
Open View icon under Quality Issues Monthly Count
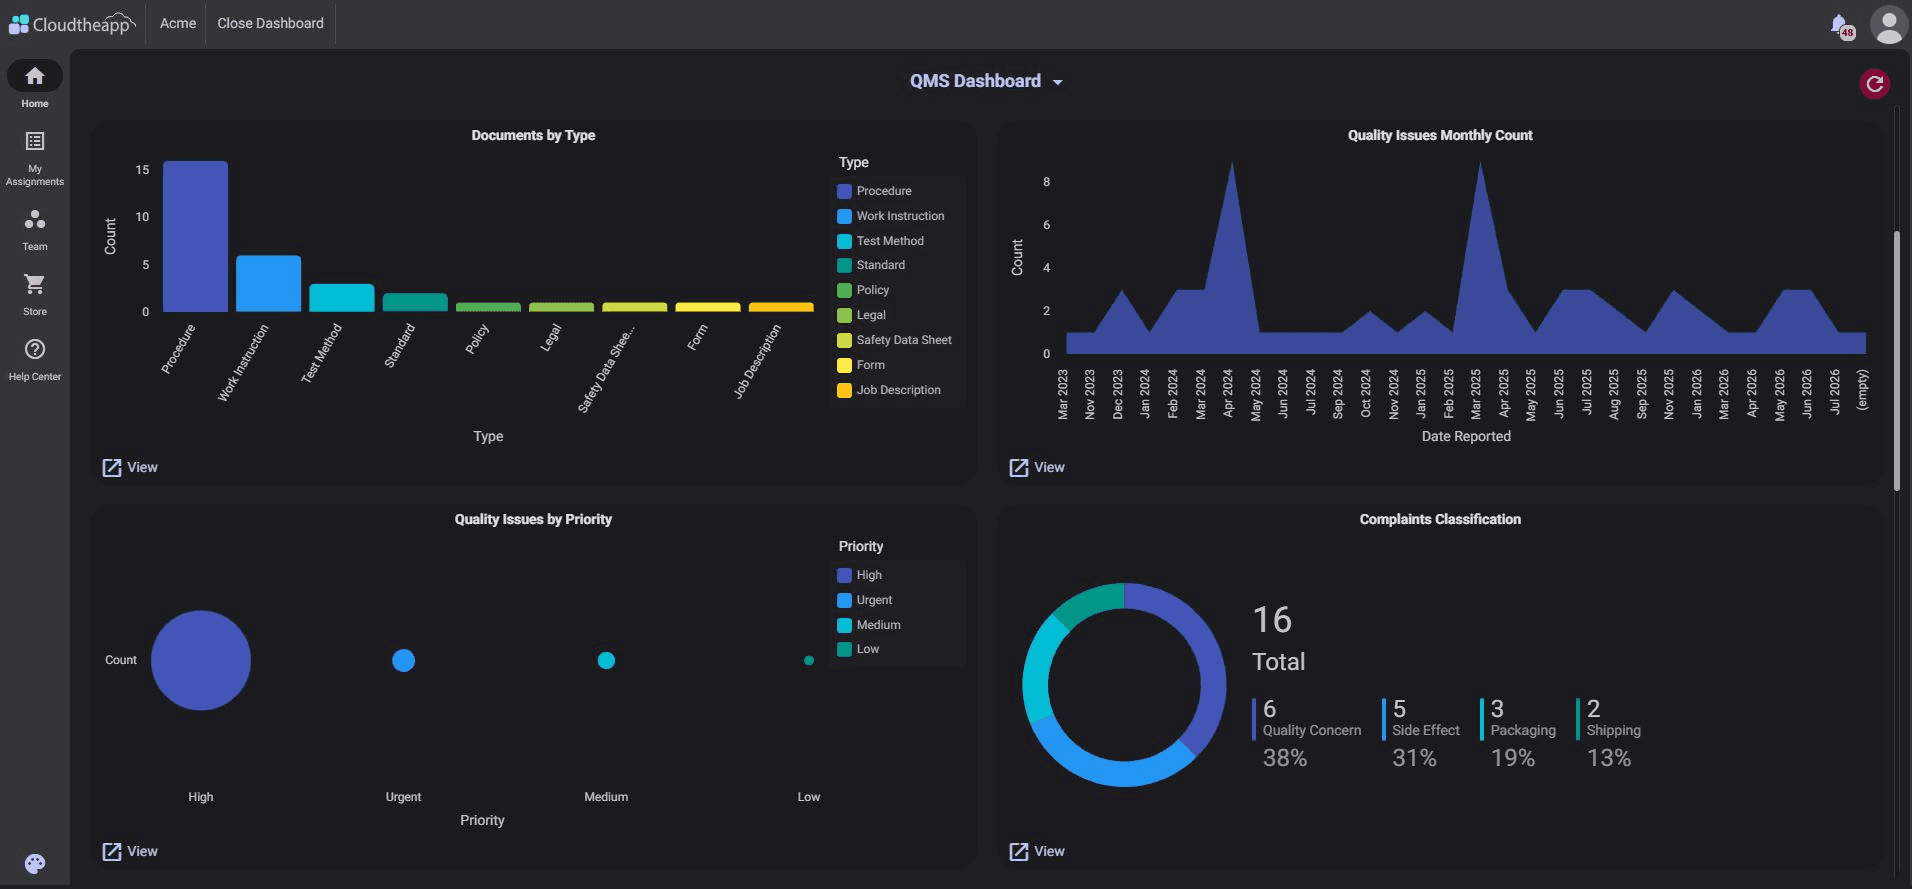pos(1019,467)
